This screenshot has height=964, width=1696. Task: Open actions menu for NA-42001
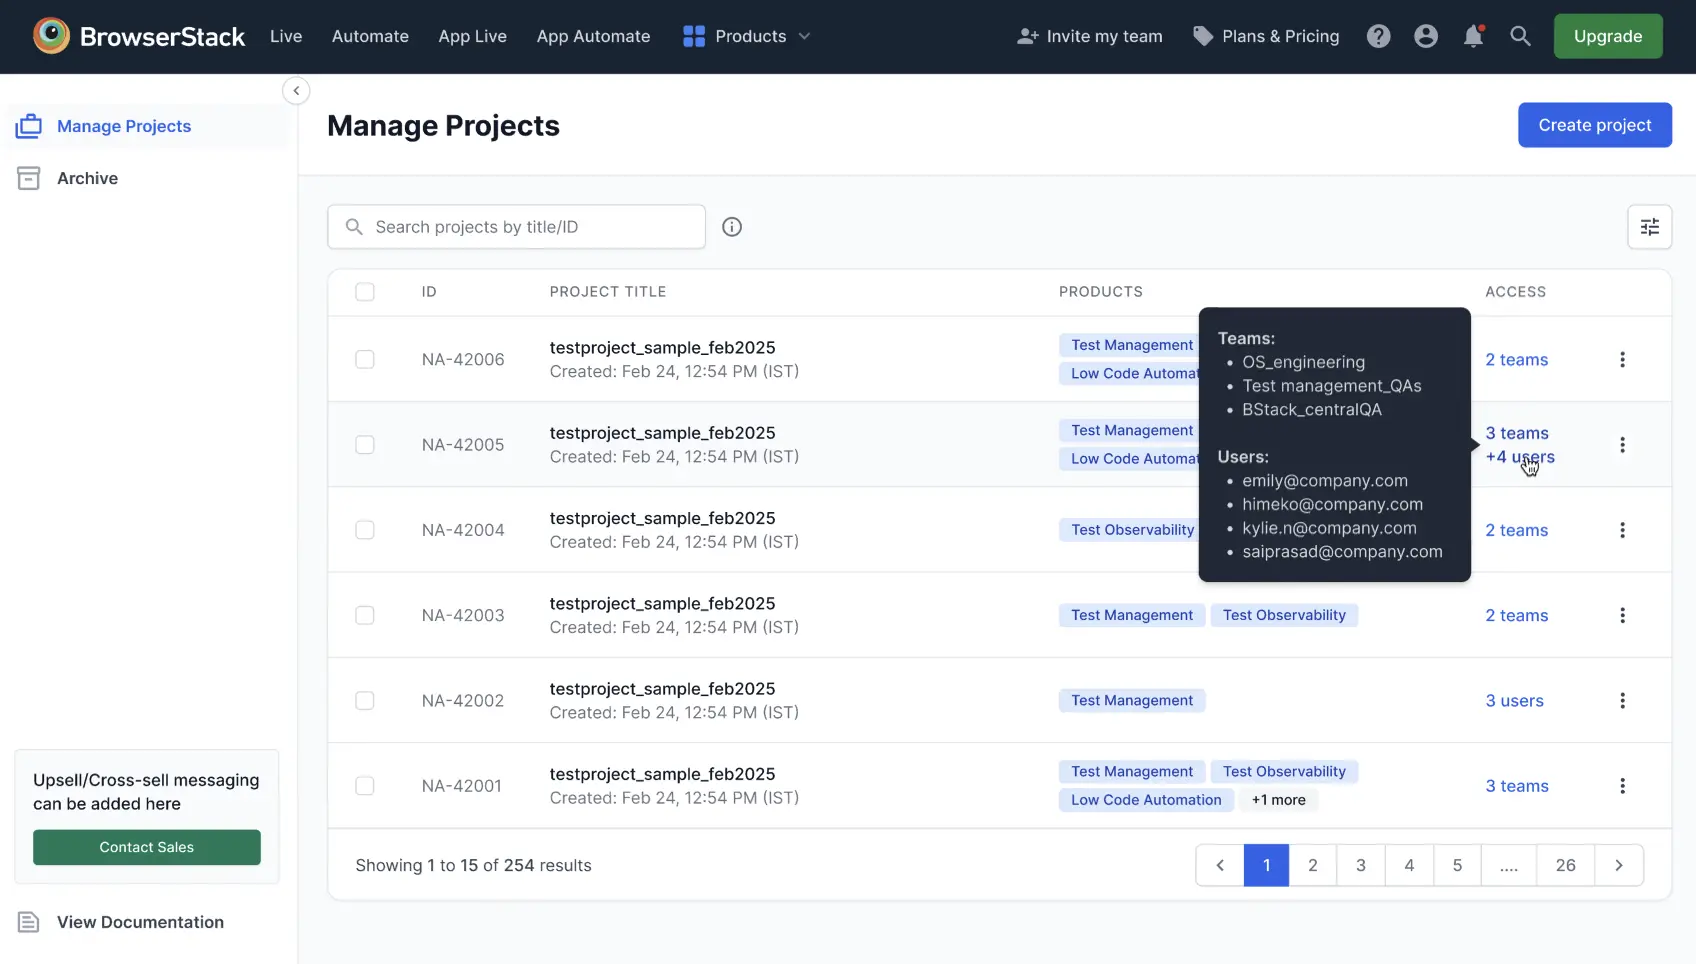tap(1622, 786)
